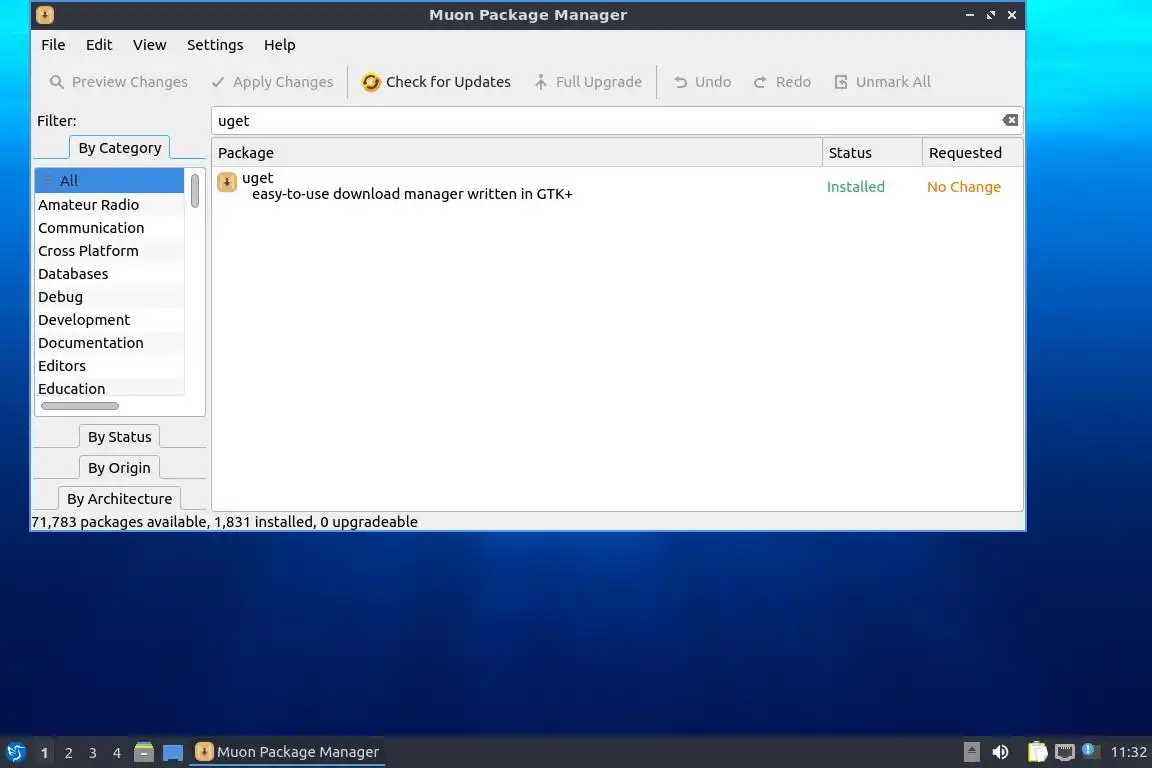
Task: Switch to workspace 3 in the pager
Action: [93, 753]
